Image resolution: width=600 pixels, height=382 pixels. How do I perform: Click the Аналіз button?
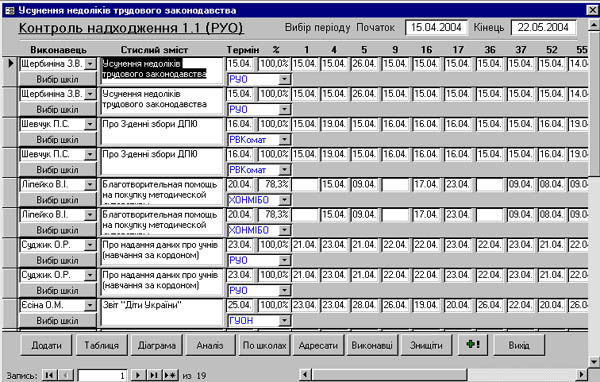pyautogui.click(x=210, y=345)
